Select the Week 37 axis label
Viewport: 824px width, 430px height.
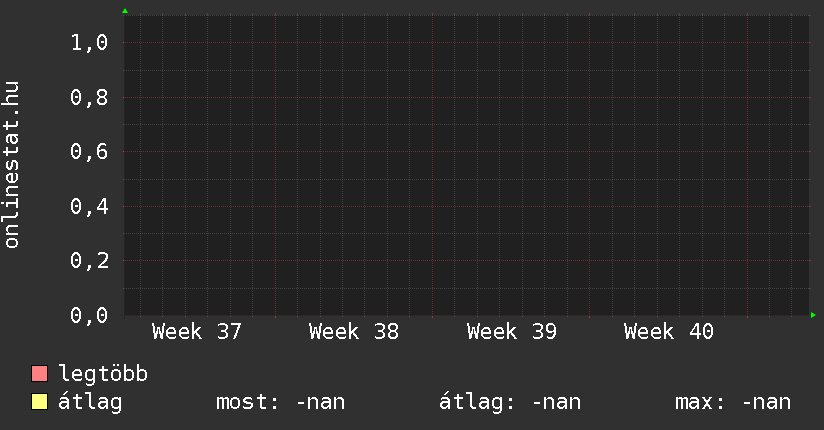click(197, 332)
